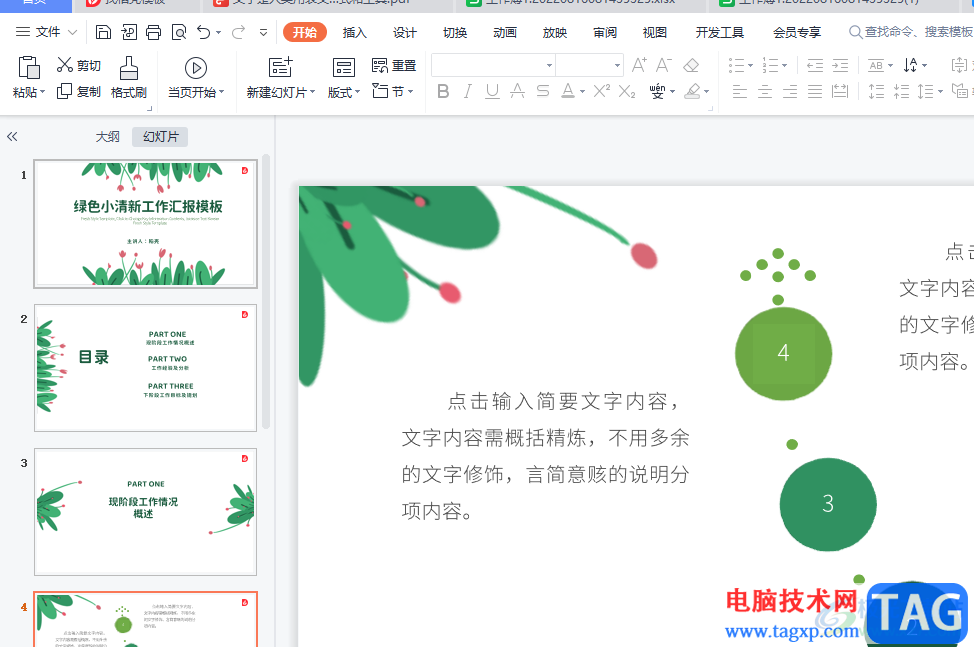This screenshot has width=974, height=647.
Task: Center align text
Action: click(x=765, y=92)
